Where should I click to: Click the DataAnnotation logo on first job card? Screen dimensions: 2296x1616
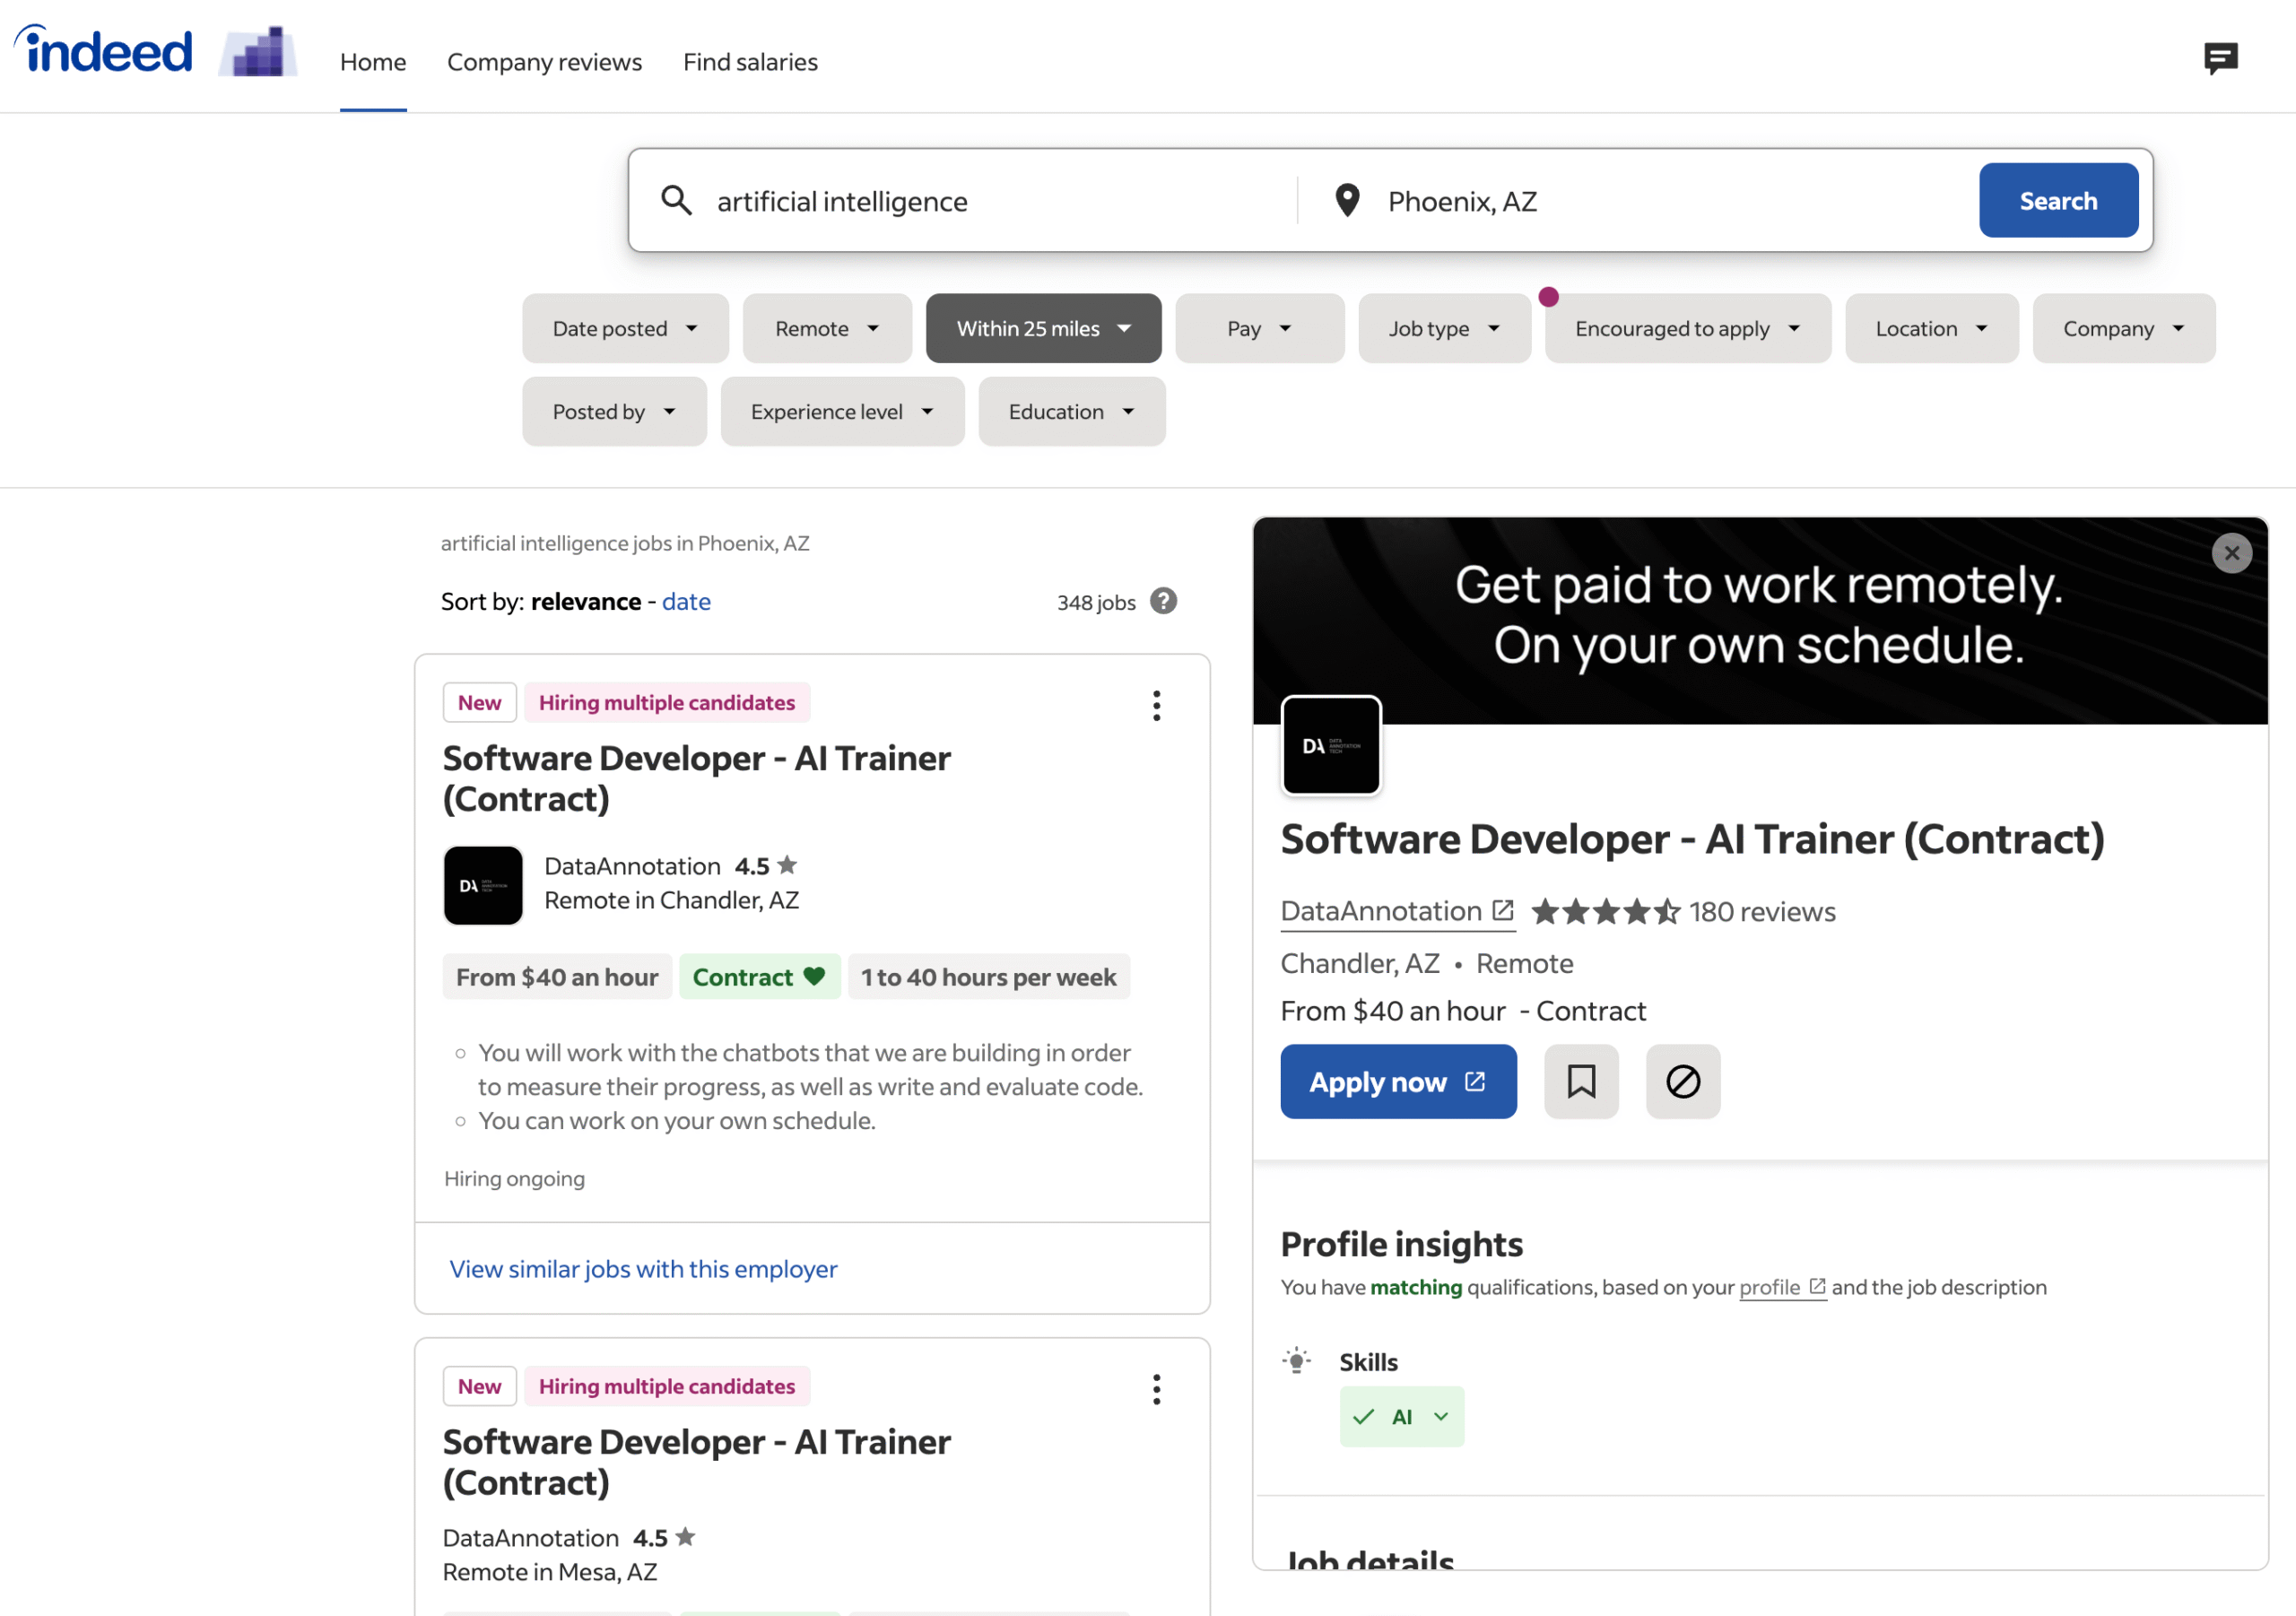483,884
